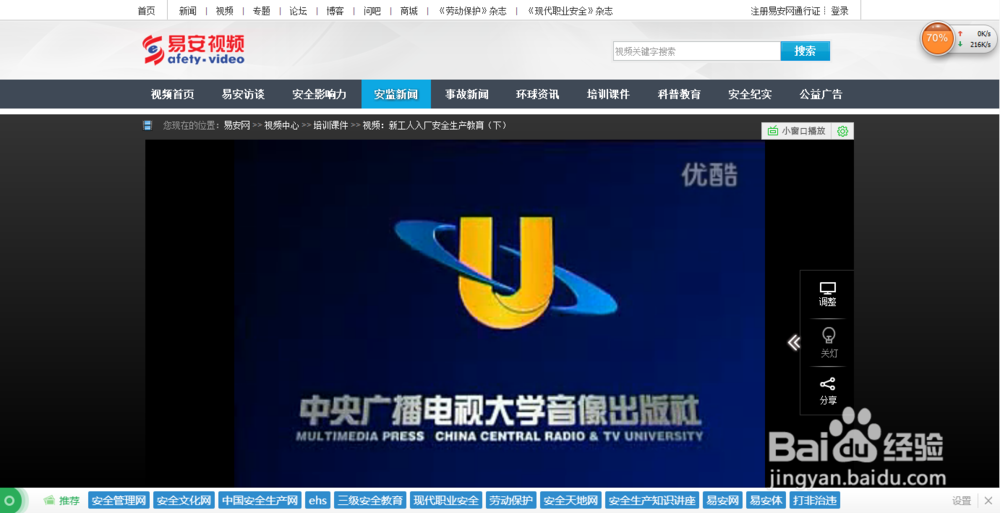The height and width of the screenshot is (513, 1000).
Task: Select the 安监新闻 nav tab
Action: (x=396, y=94)
